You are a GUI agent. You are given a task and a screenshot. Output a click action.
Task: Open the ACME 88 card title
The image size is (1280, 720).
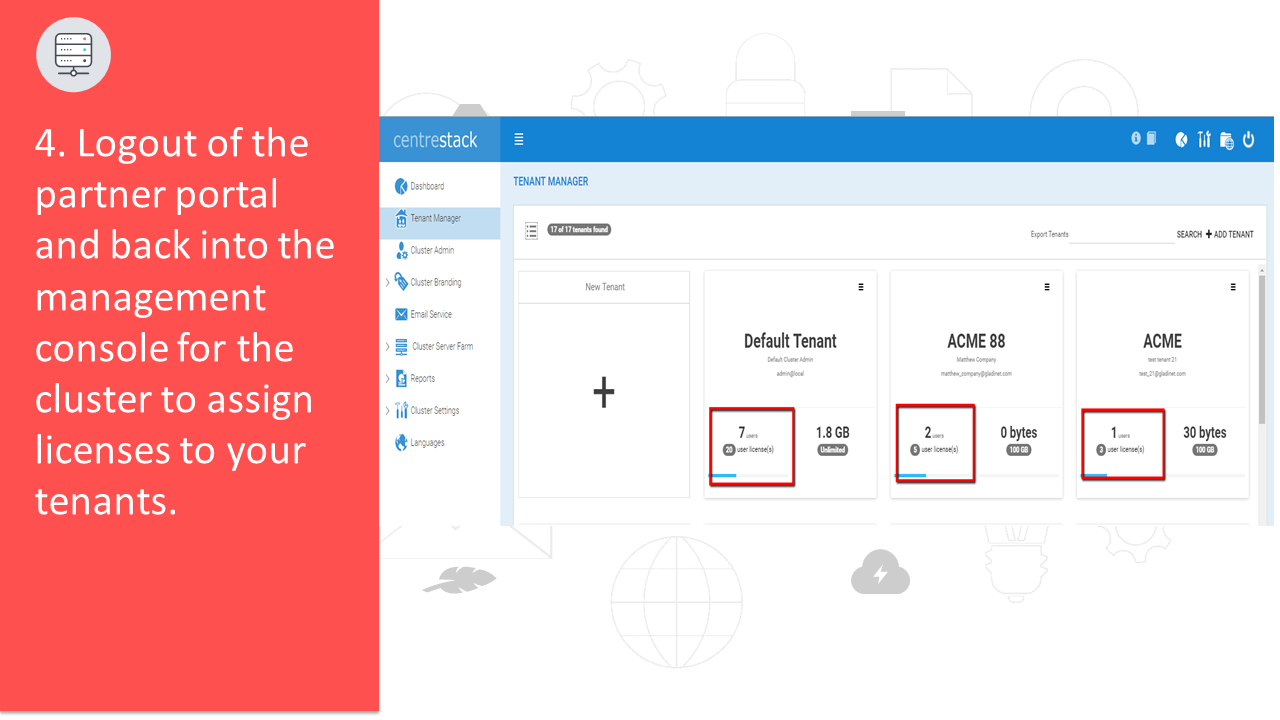pyautogui.click(x=976, y=341)
